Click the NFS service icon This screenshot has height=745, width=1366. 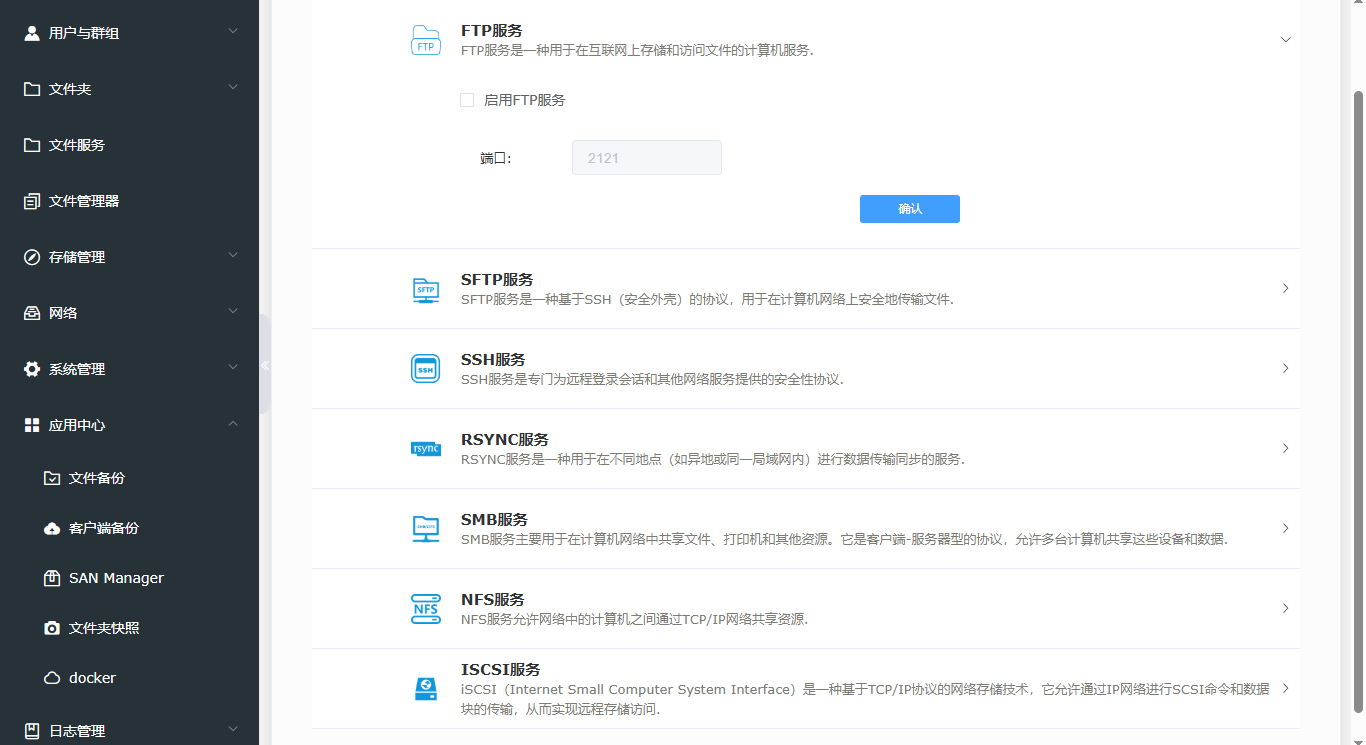pyautogui.click(x=426, y=608)
